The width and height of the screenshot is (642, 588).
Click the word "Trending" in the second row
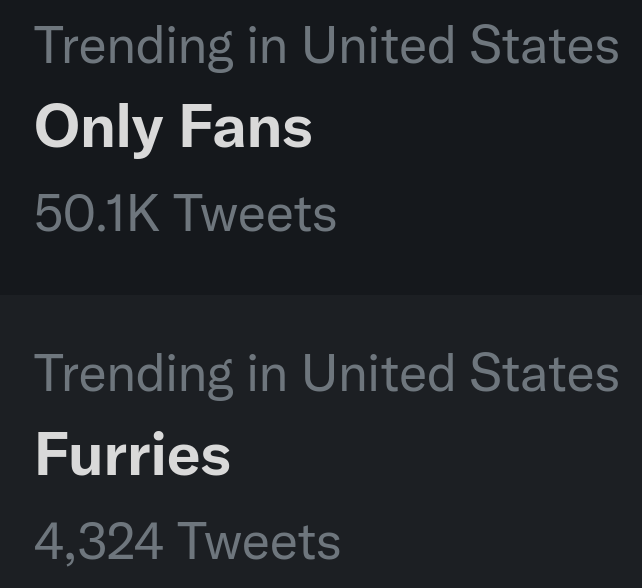click(x=132, y=373)
